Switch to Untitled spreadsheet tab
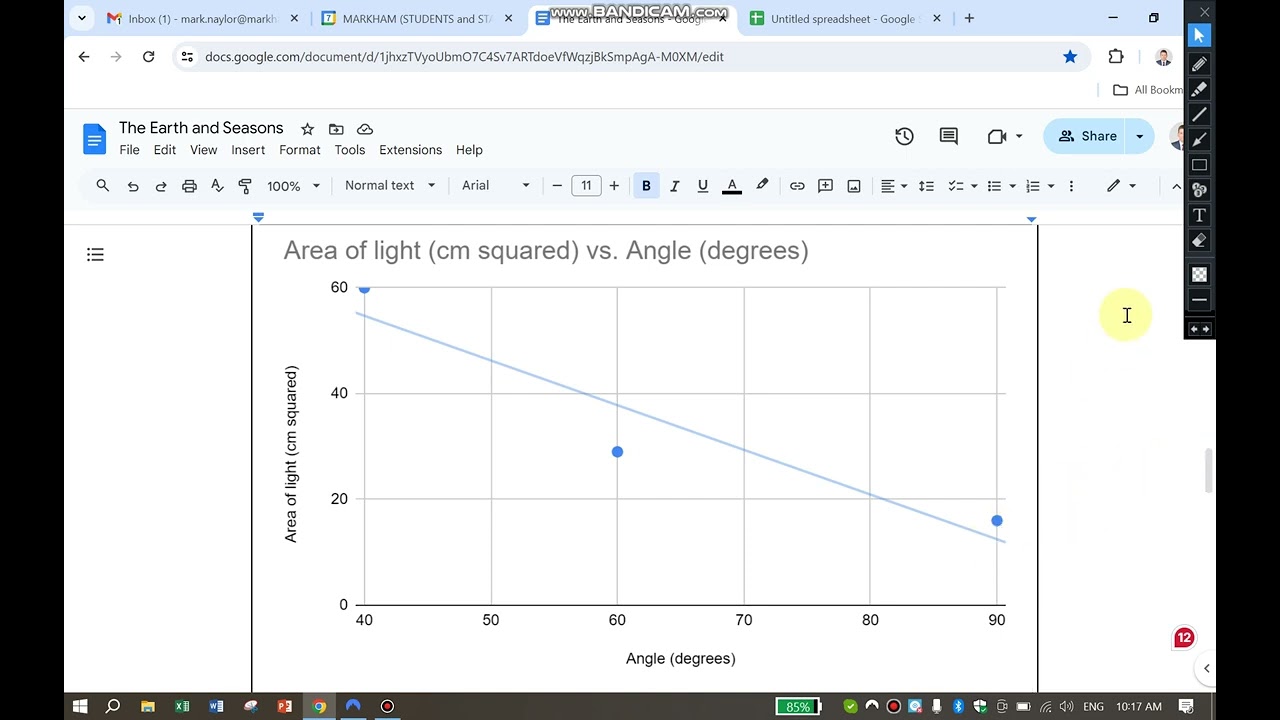The image size is (1280, 720). tap(842, 19)
